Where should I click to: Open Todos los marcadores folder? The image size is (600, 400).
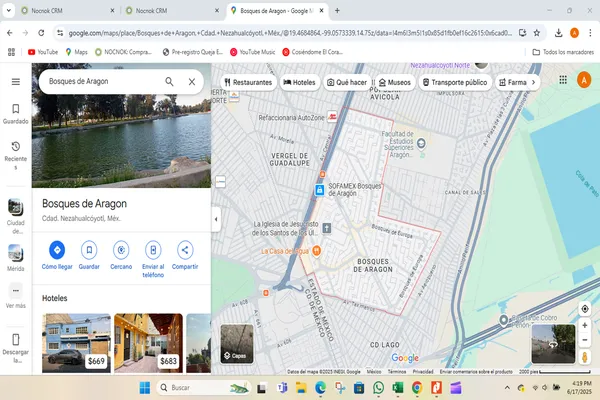(x=563, y=52)
